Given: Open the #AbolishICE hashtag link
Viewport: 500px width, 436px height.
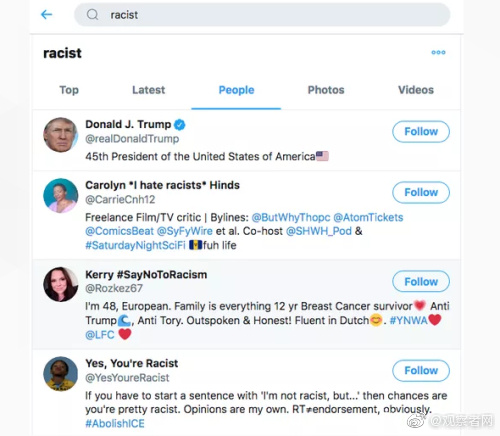Looking at the screenshot, I should [115, 424].
